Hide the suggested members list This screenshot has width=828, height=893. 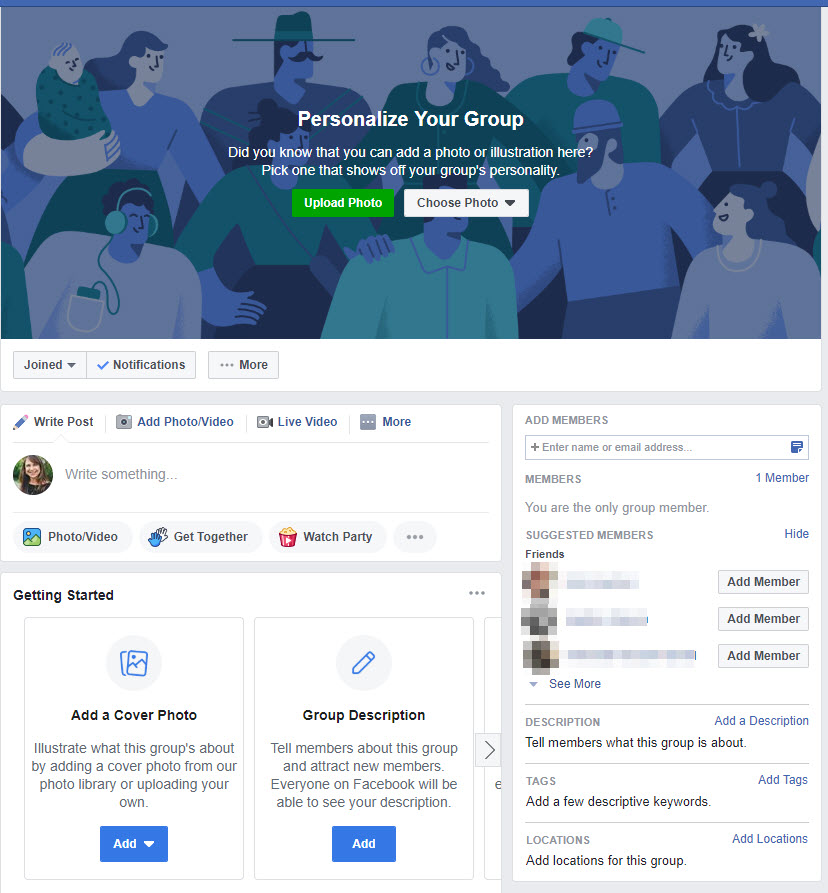[x=796, y=534]
